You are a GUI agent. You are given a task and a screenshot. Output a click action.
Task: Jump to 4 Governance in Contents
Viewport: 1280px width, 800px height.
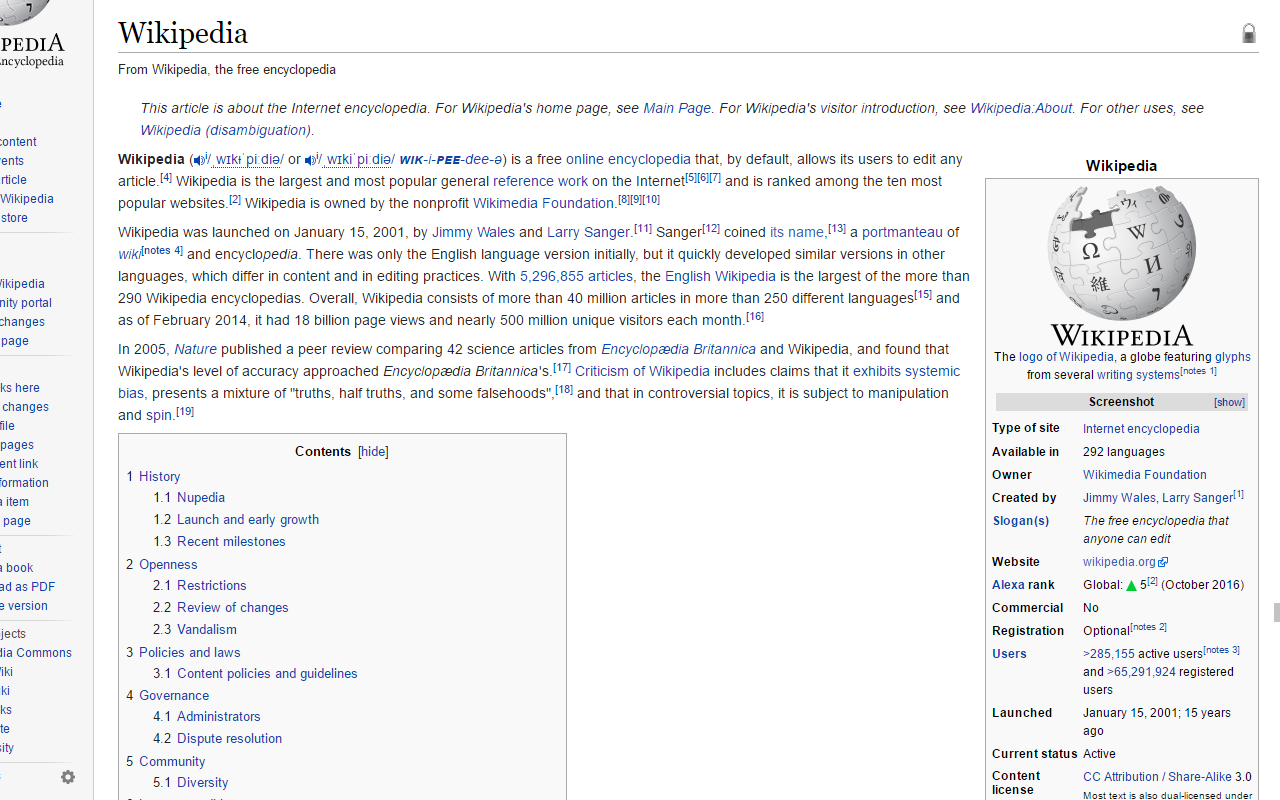(x=168, y=695)
